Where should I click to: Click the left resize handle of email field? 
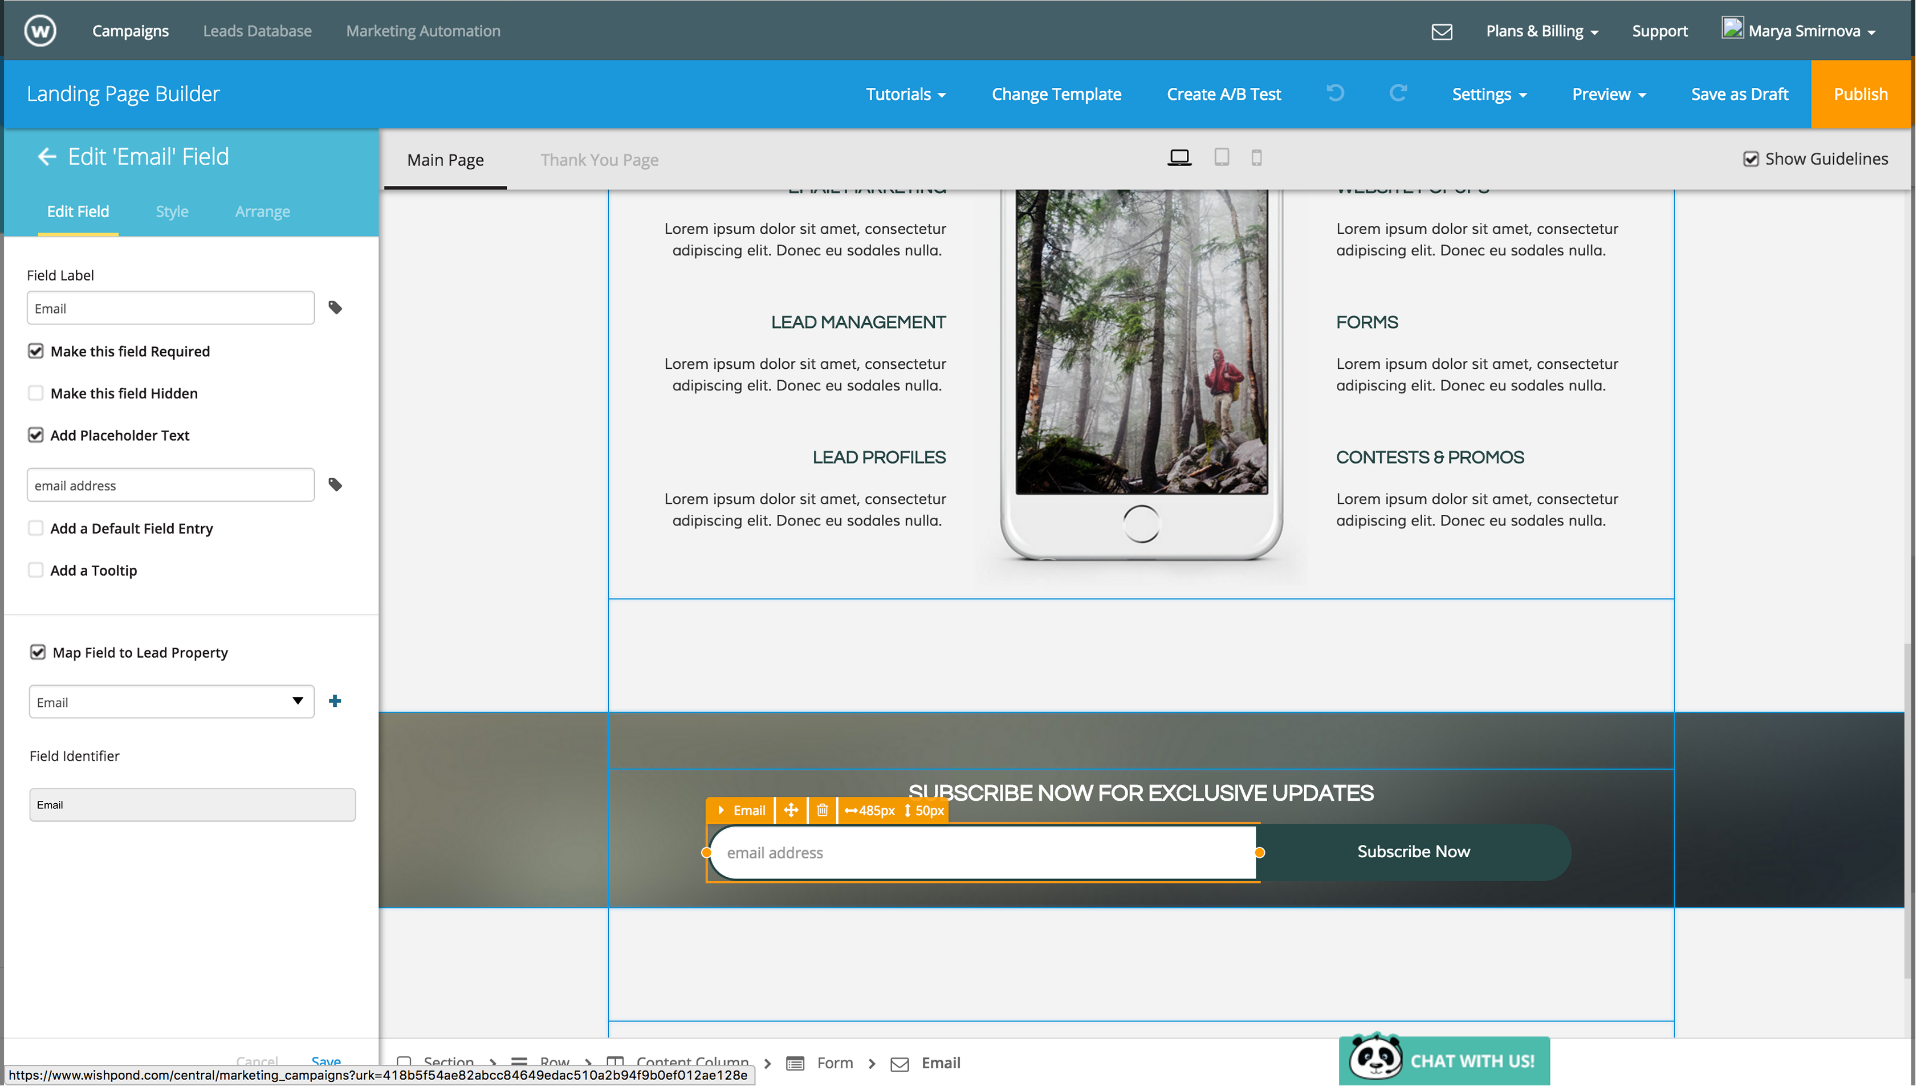707,853
